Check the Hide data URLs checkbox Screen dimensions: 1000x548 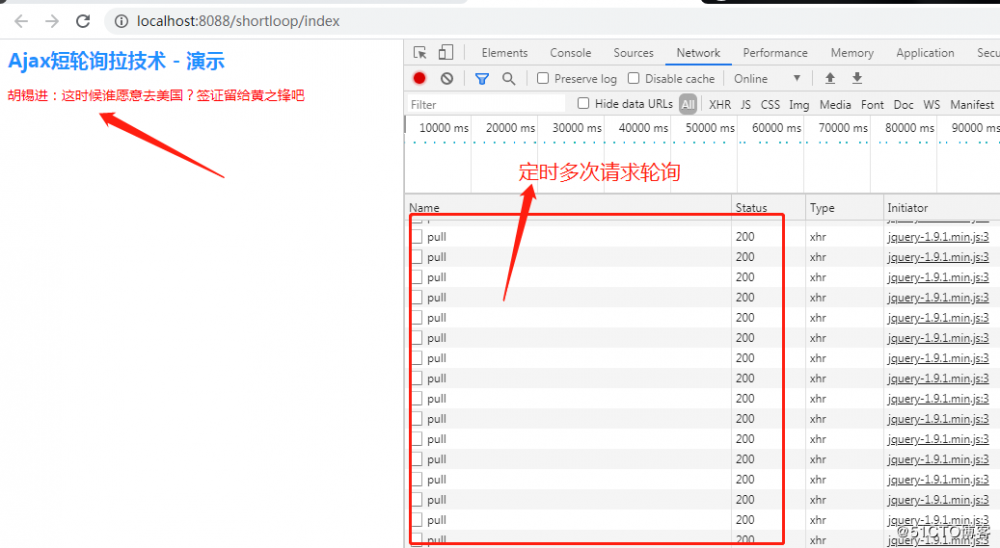click(583, 103)
